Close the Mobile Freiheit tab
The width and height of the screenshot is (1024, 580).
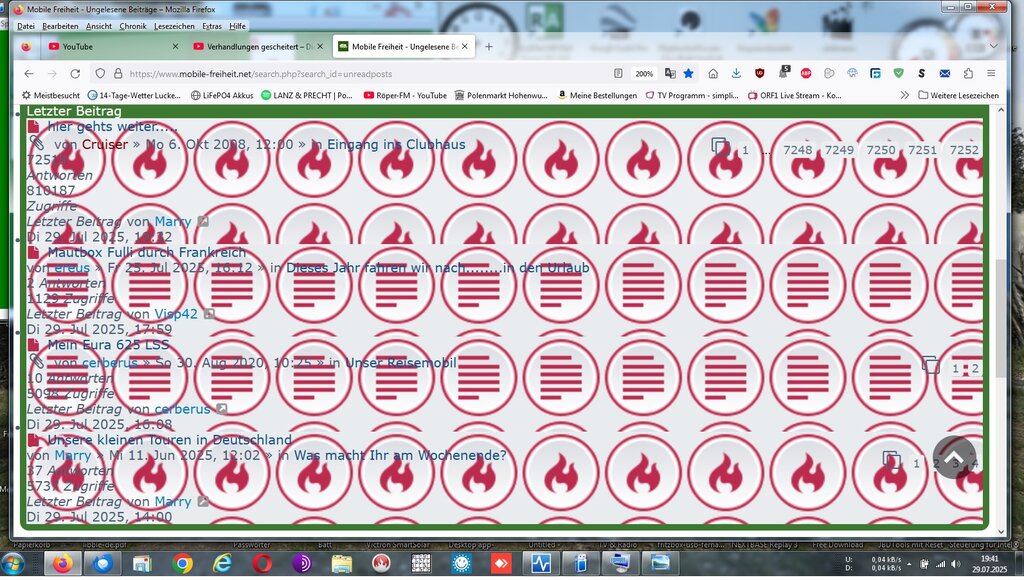pyautogui.click(x=464, y=46)
